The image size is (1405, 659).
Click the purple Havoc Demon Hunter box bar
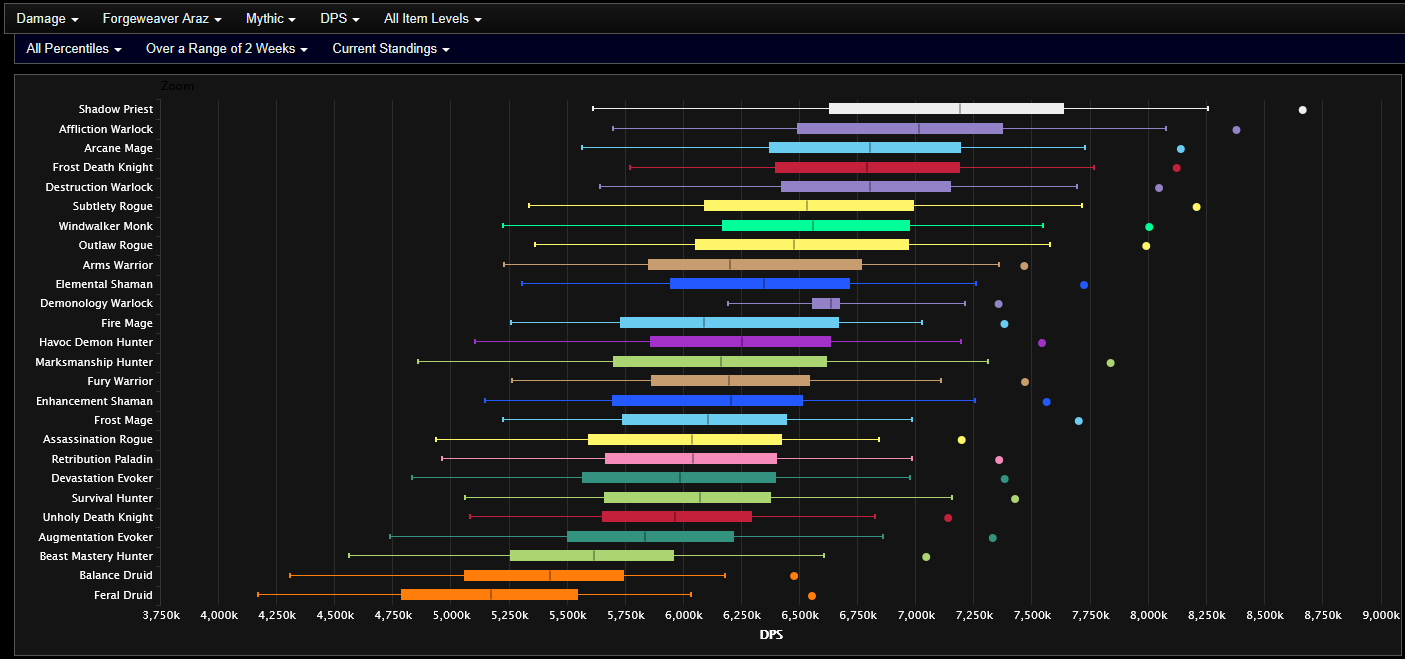[x=740, y=342]
